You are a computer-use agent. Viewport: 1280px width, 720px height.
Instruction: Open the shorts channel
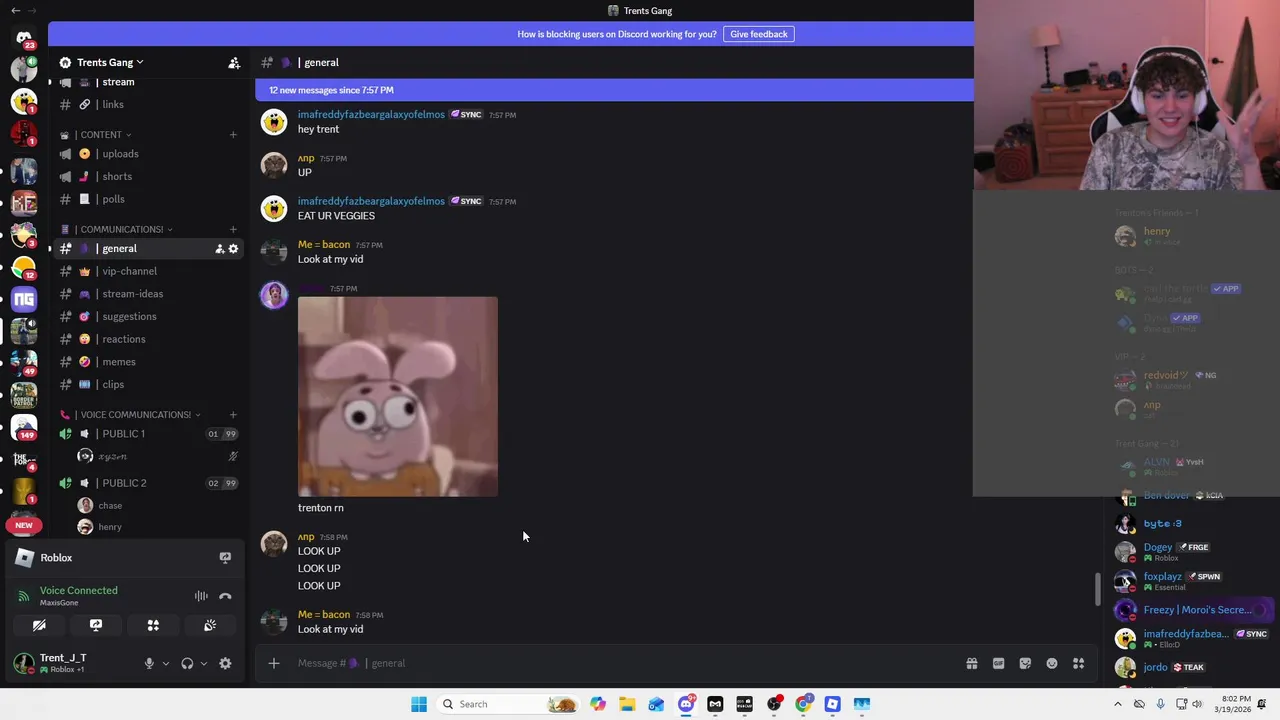click(x=150, y=176)
